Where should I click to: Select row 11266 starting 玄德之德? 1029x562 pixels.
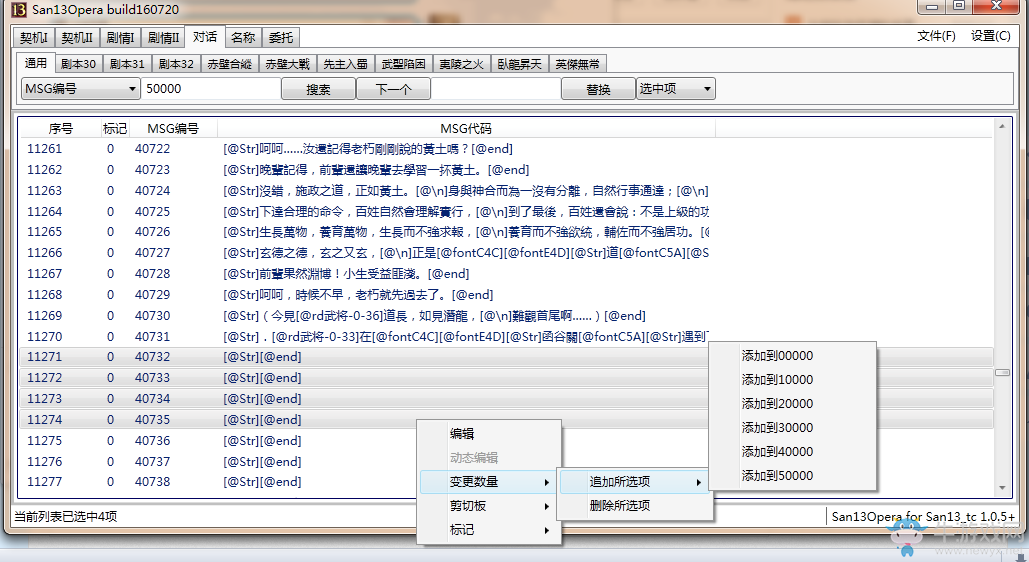click(x=506, y=253)
